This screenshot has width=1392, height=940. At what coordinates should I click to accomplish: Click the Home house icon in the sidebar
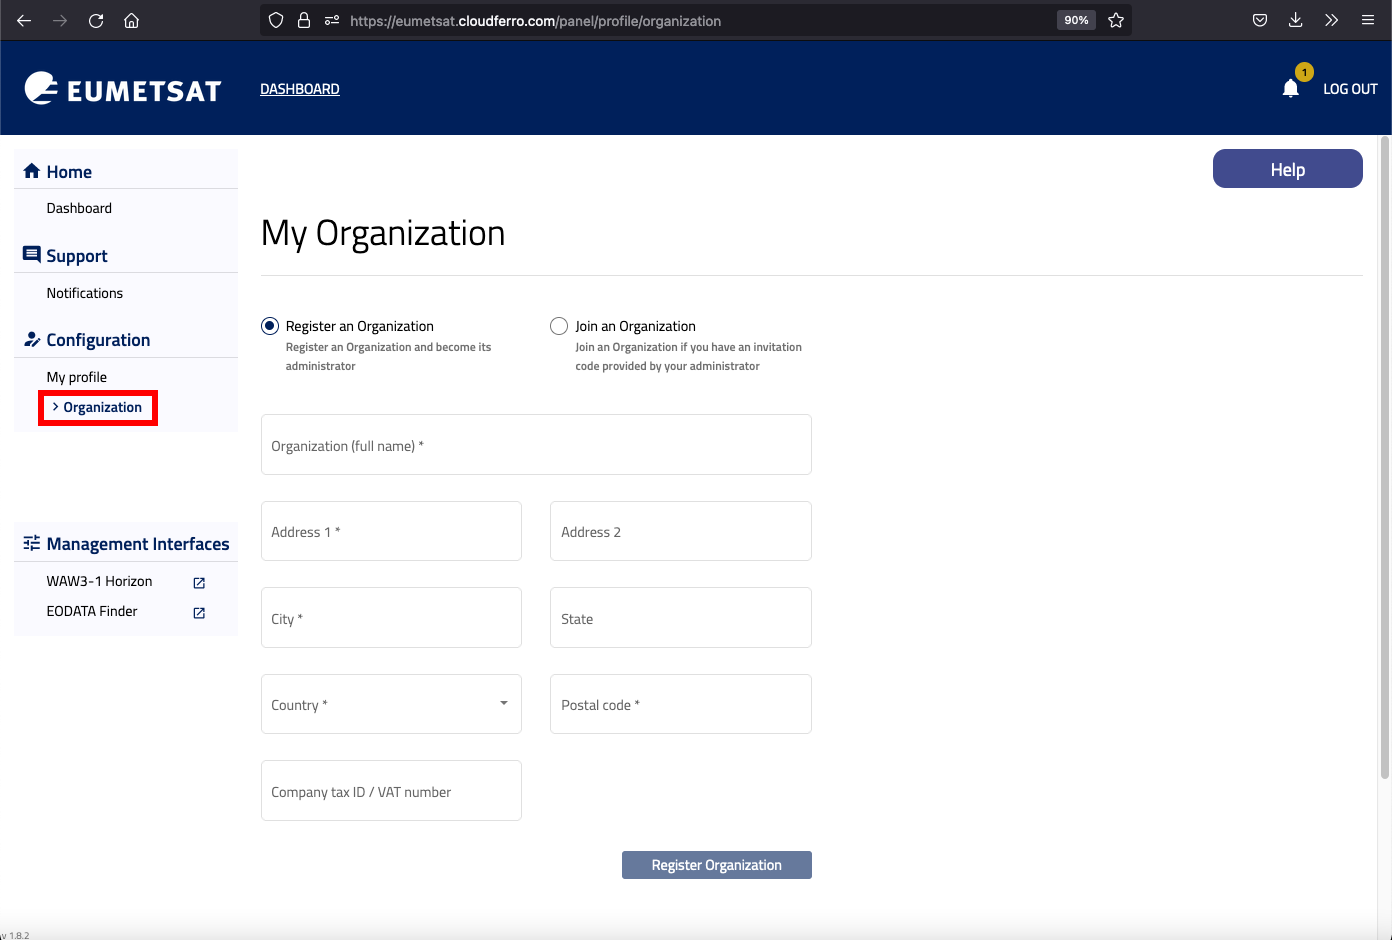[x=32, y=171]
